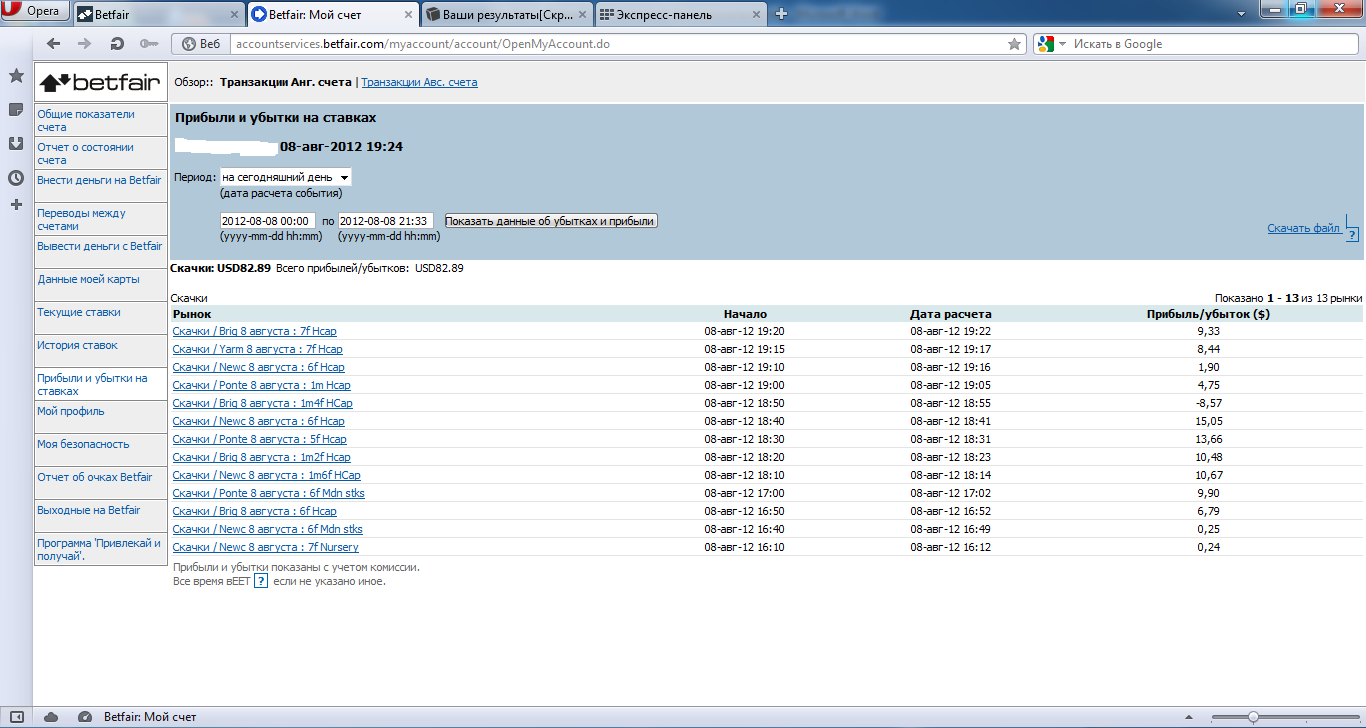Viewport: 1366px width, 728px height.
Task: Click the -8,57 loss value
Action: 1208,403
